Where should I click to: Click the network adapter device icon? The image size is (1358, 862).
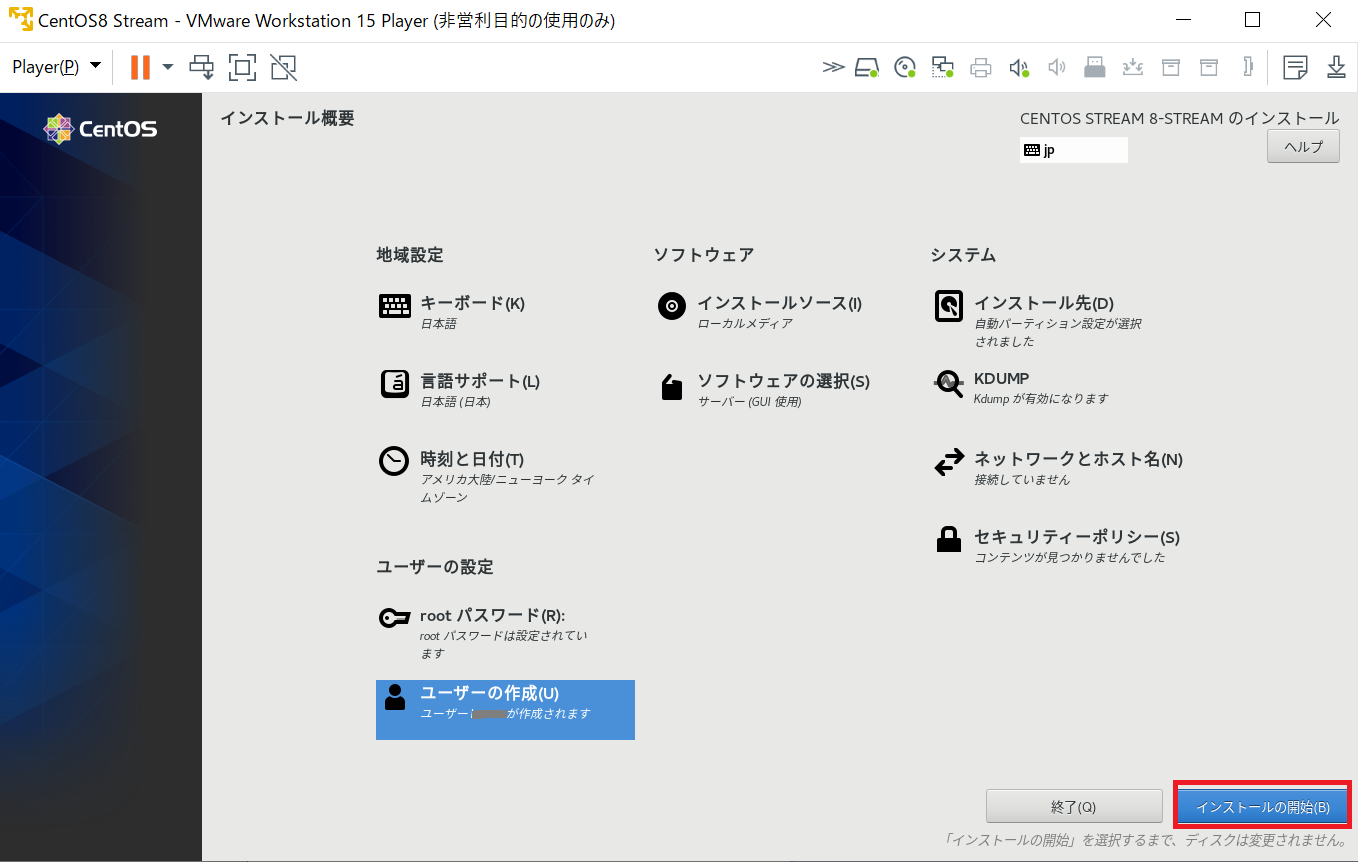[x=943, y=67]
